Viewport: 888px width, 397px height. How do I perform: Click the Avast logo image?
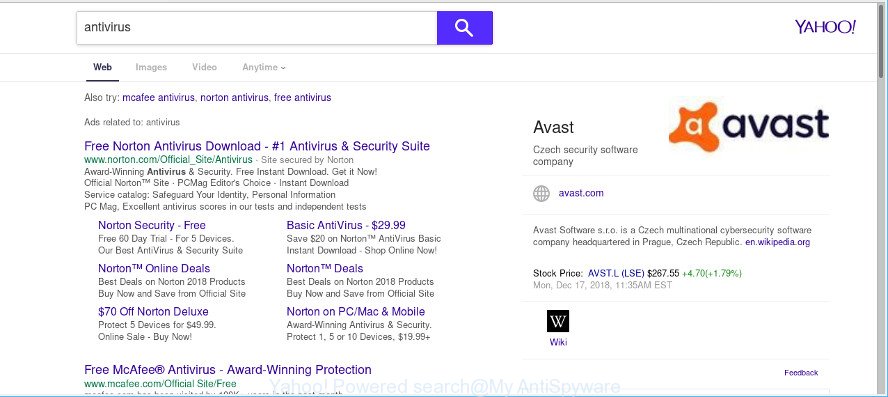[x=749, y=126]
